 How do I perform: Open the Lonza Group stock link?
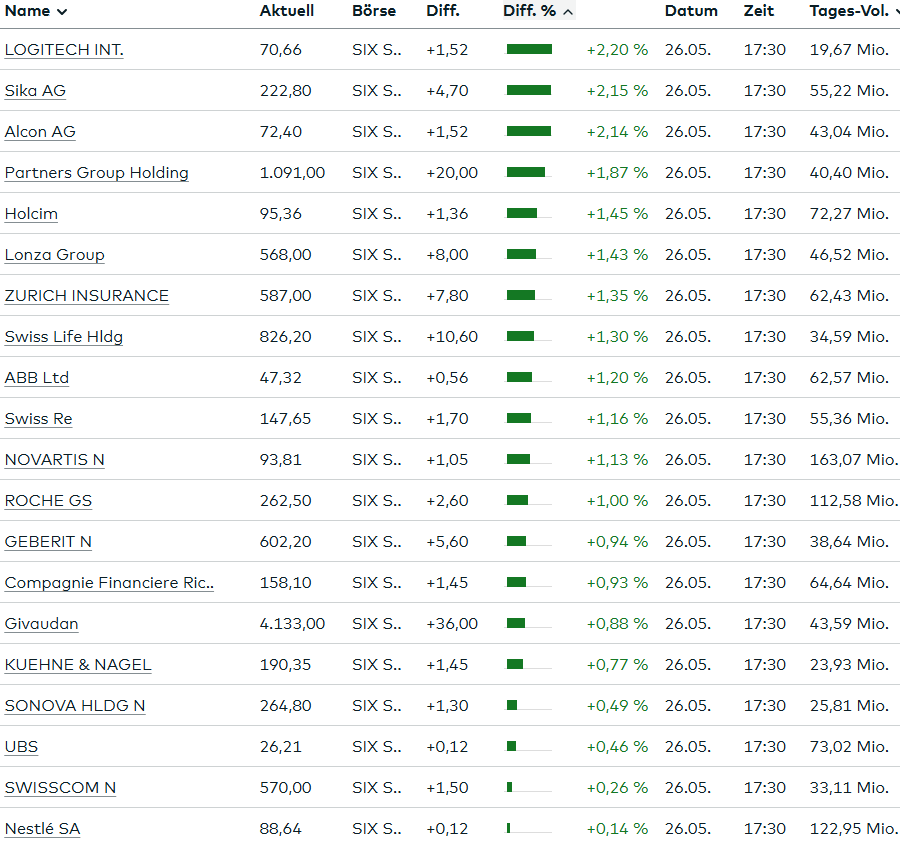click(x=55, y=255)
